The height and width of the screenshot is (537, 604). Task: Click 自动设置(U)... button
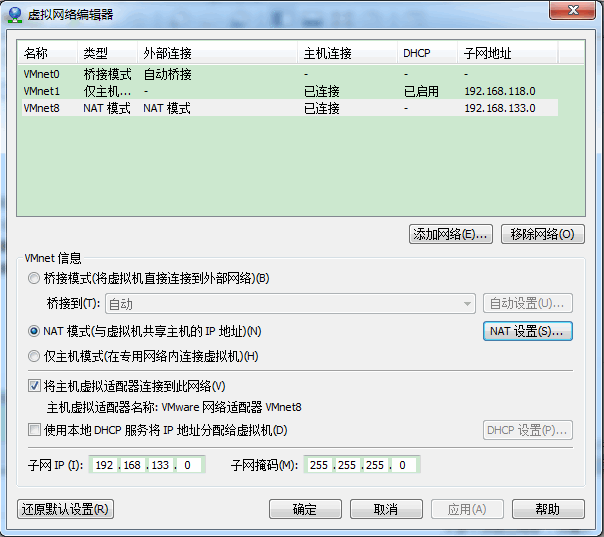click(528, 304)
